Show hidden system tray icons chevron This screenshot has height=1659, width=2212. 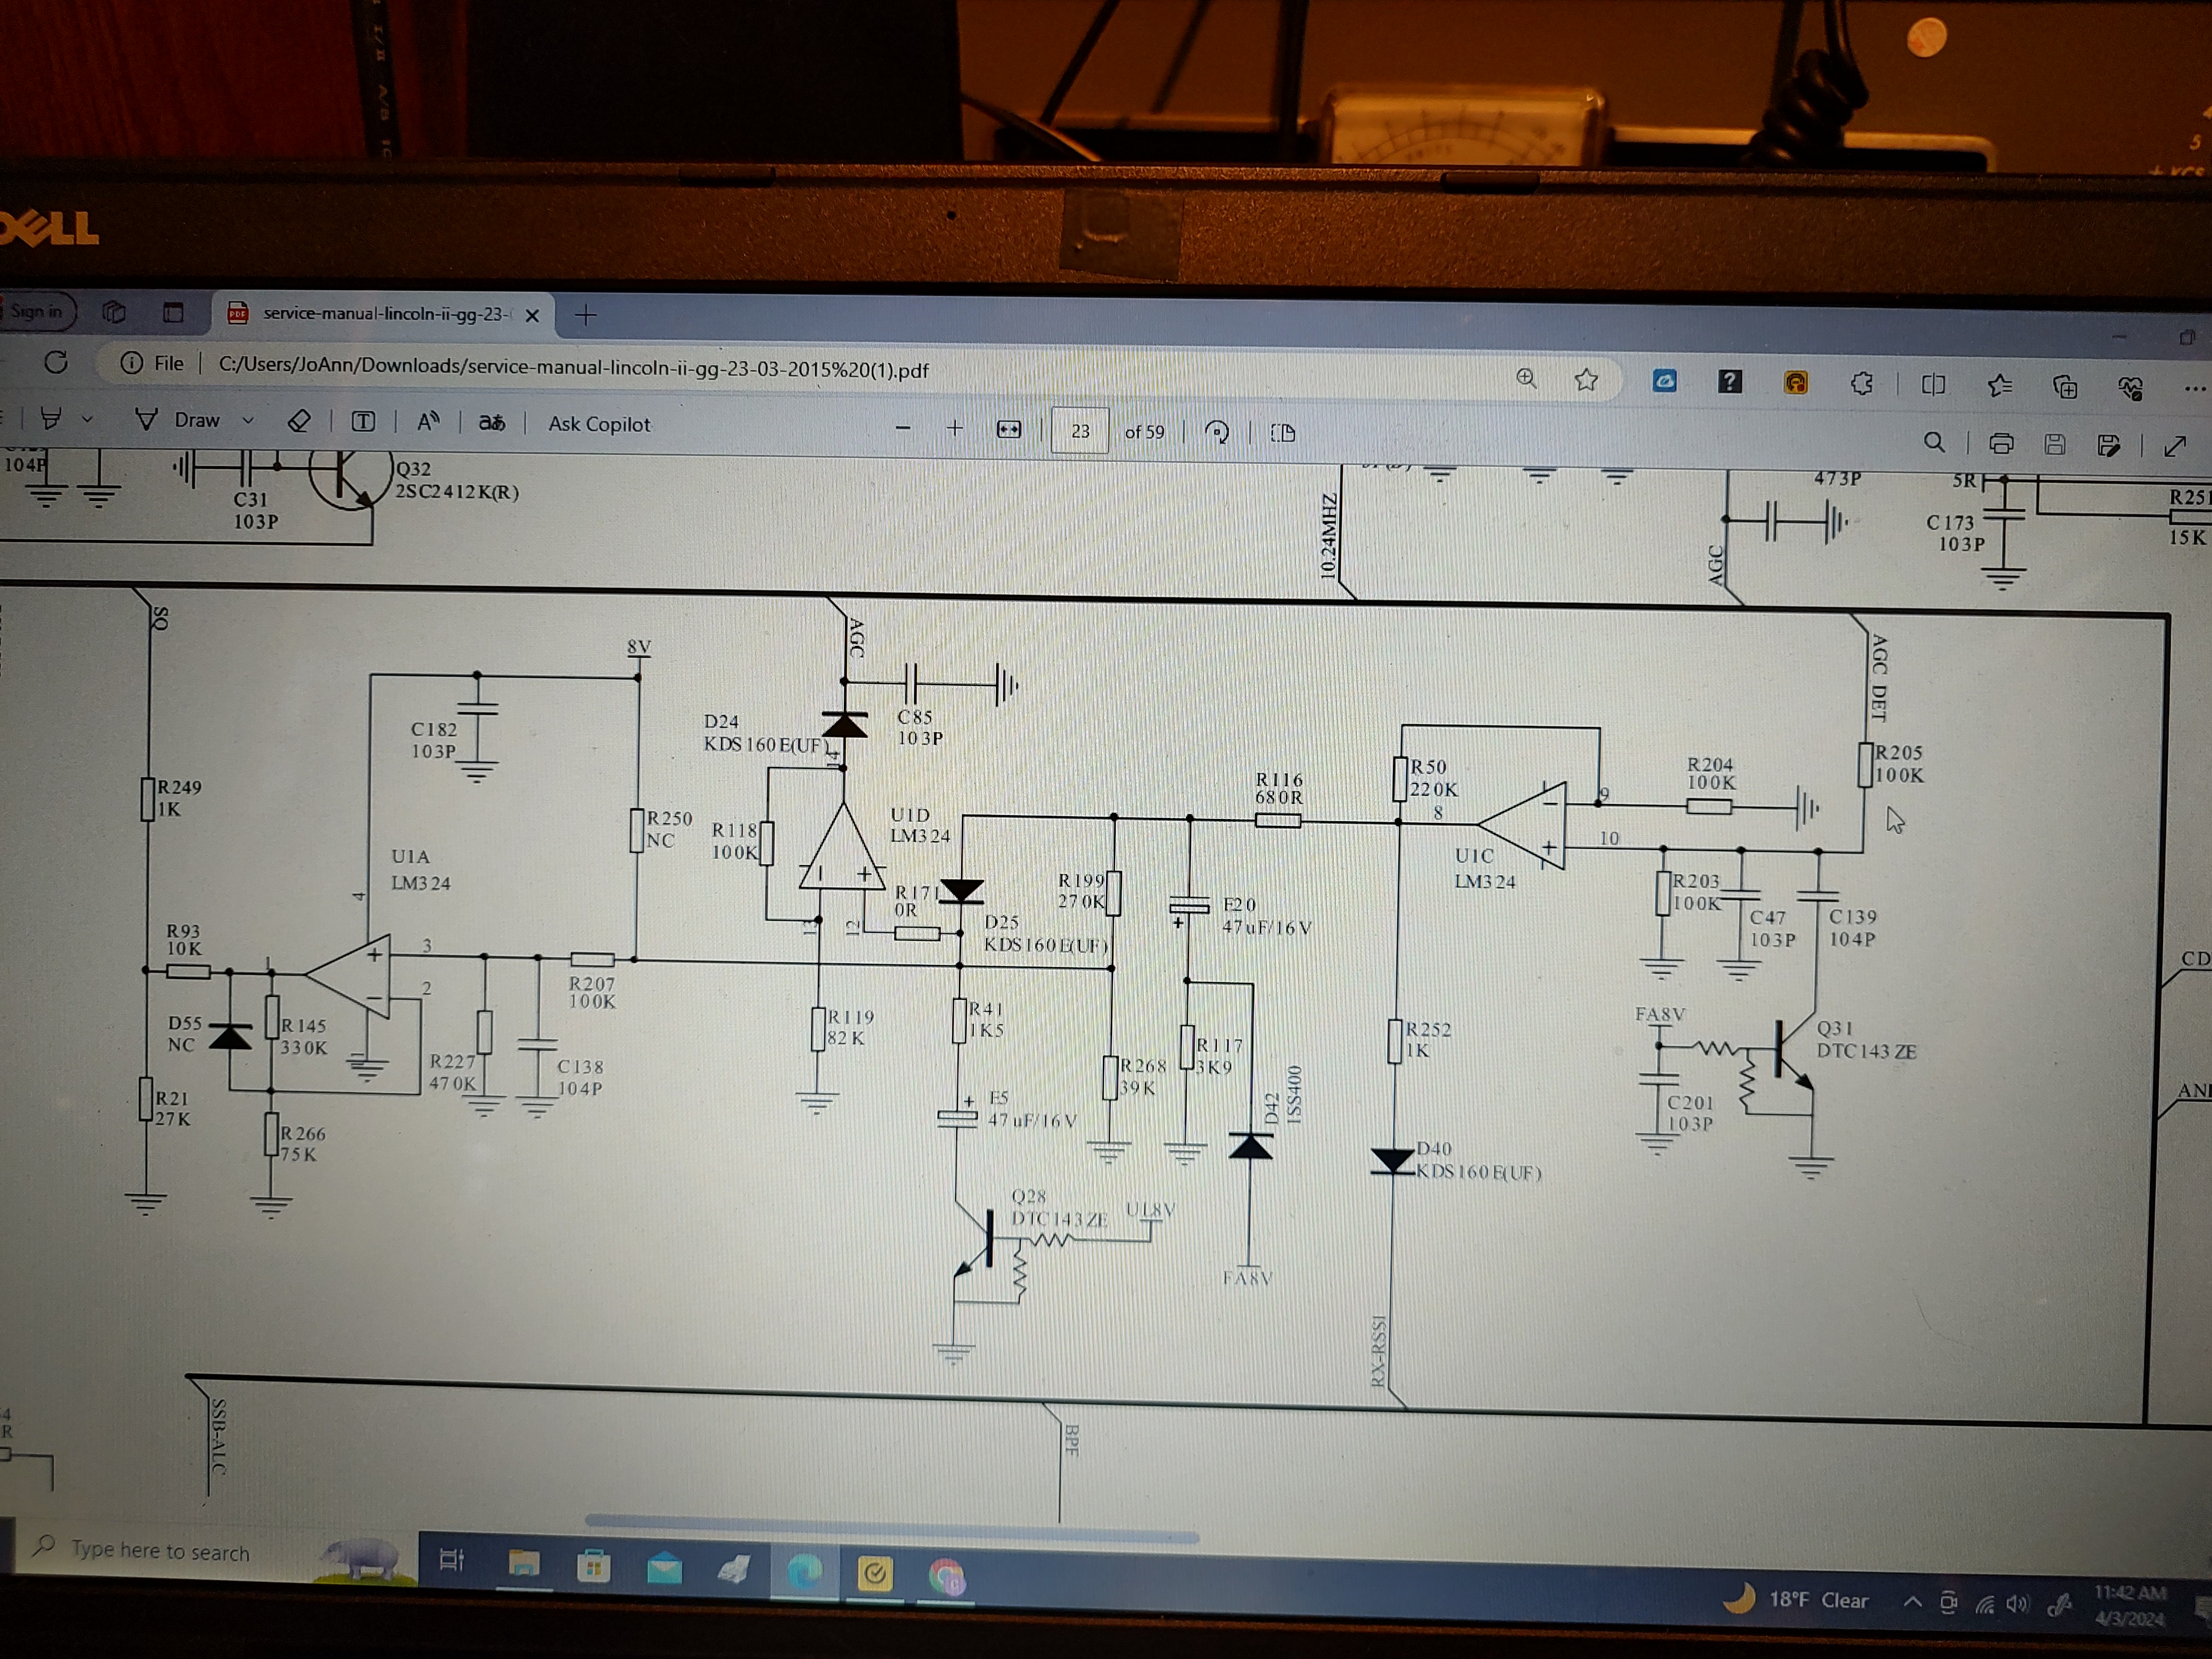1912,1601
